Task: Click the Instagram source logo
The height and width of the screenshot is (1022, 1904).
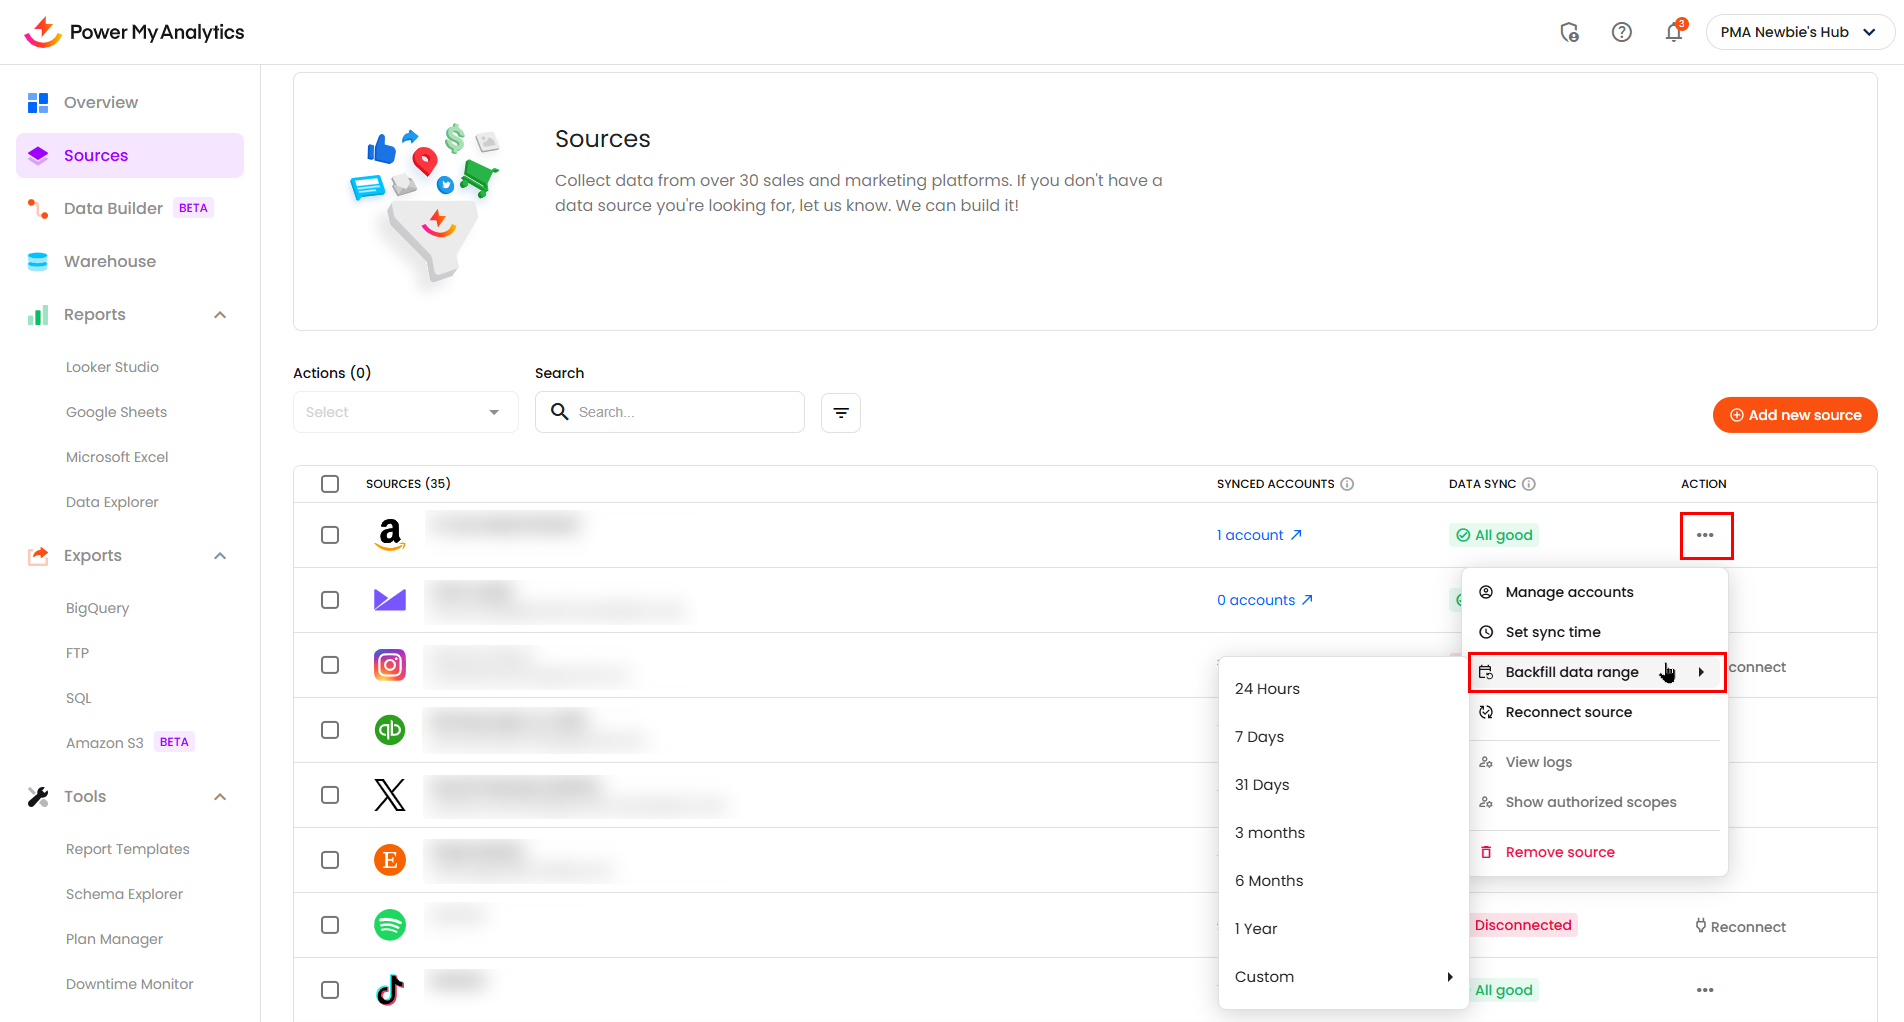Action: pos(389,665)
